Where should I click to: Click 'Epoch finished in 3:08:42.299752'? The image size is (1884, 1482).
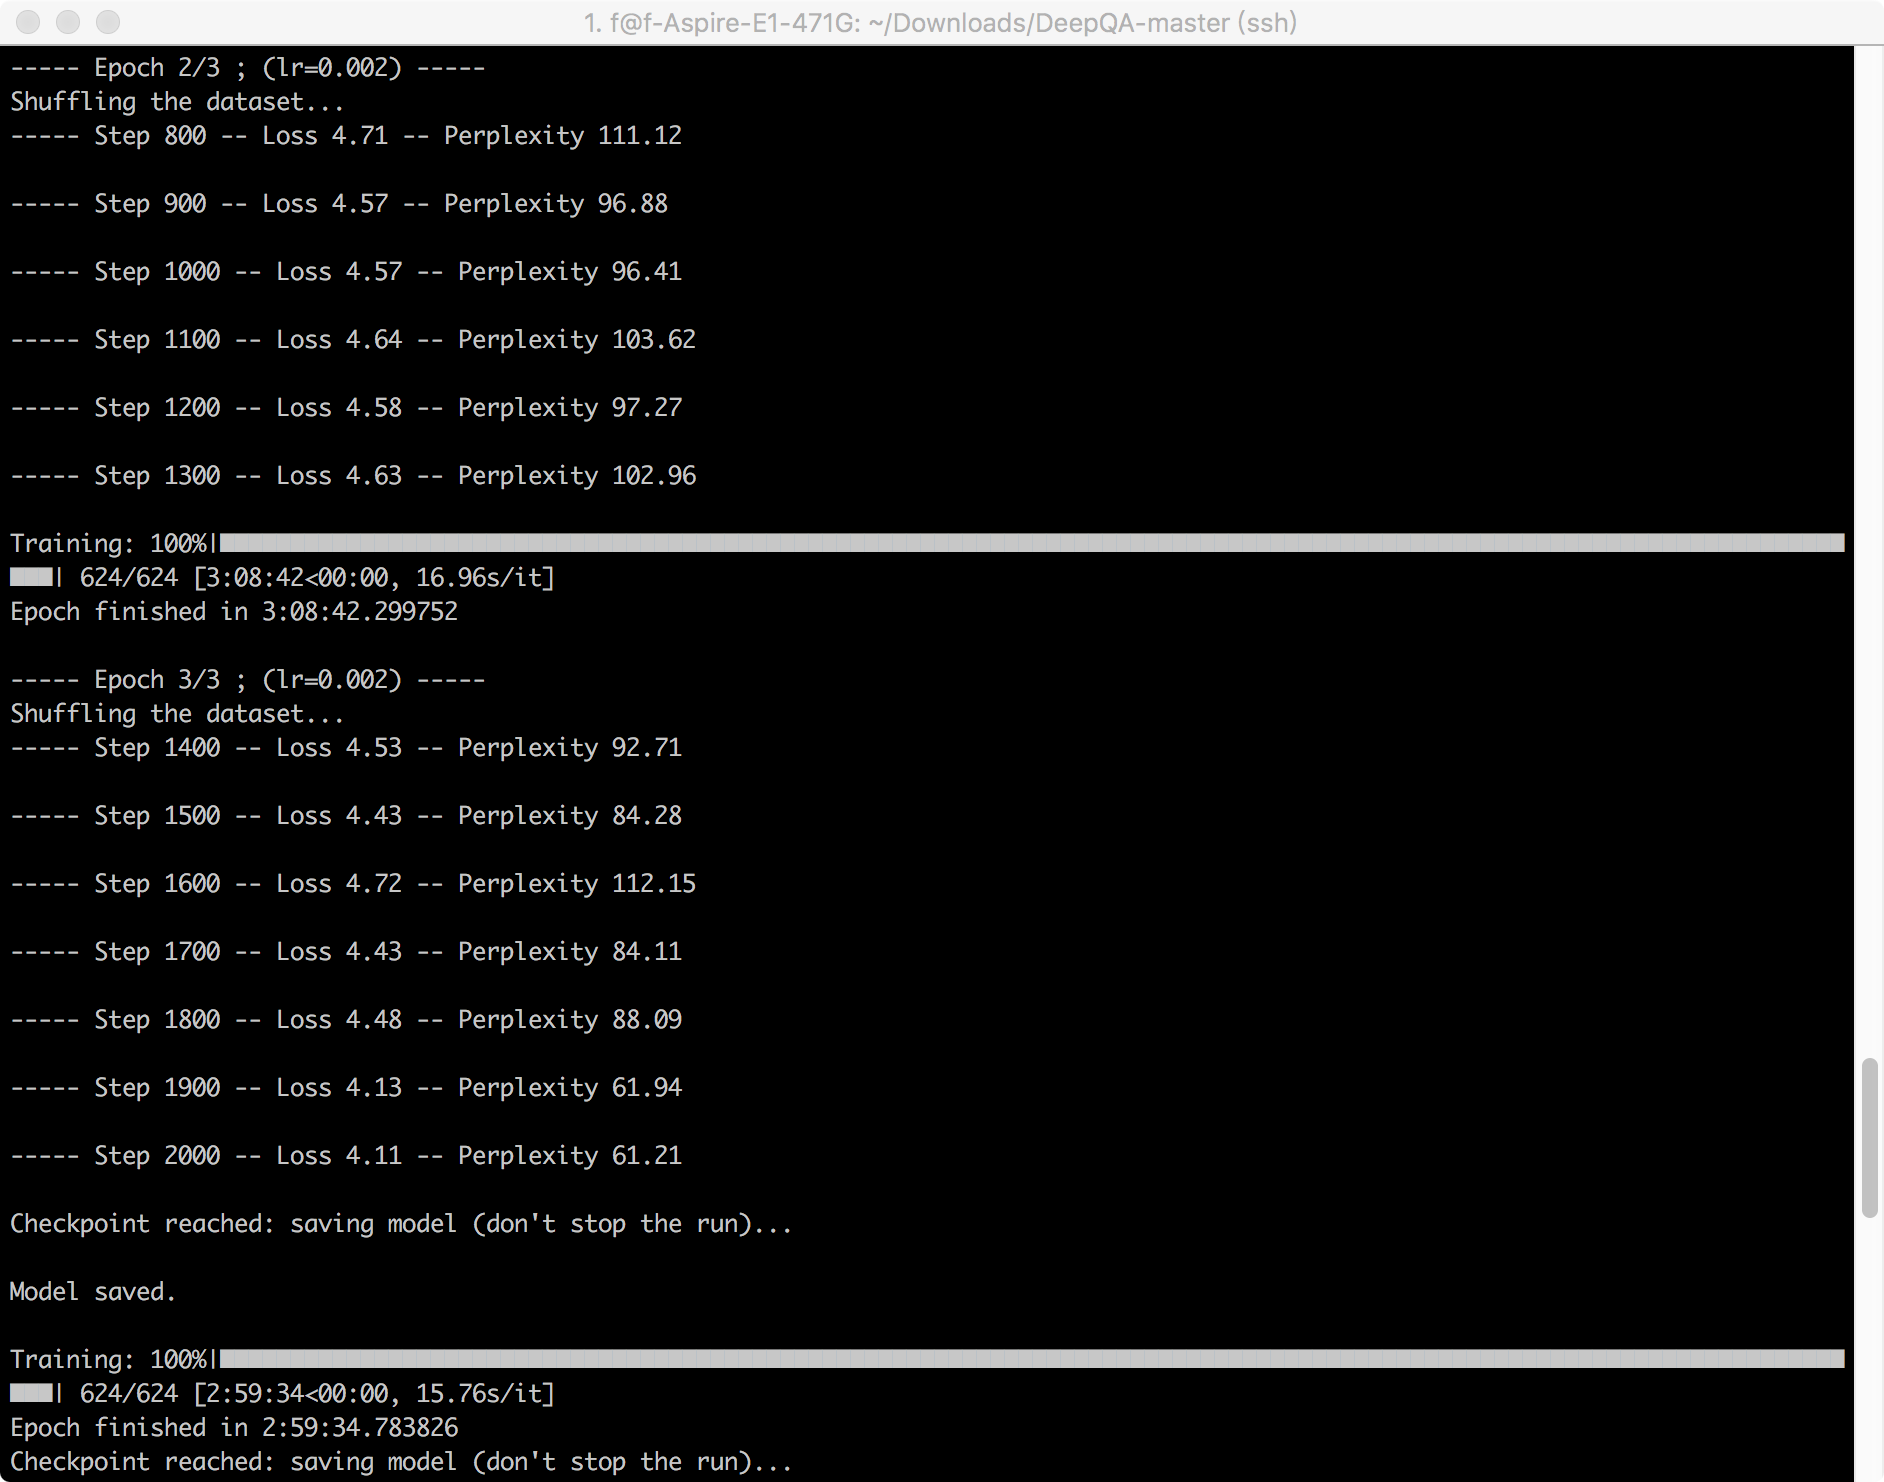pos(234,612)
